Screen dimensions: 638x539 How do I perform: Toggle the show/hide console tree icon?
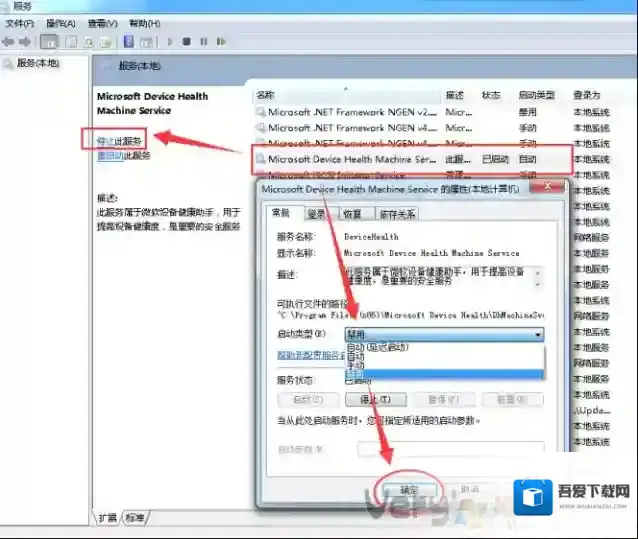49,41
